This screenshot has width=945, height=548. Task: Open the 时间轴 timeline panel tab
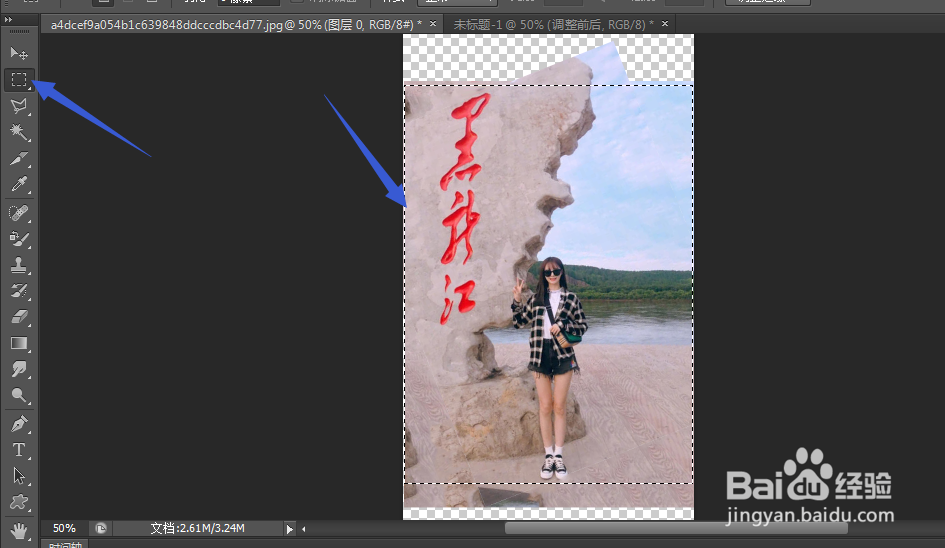coord(65,545)
